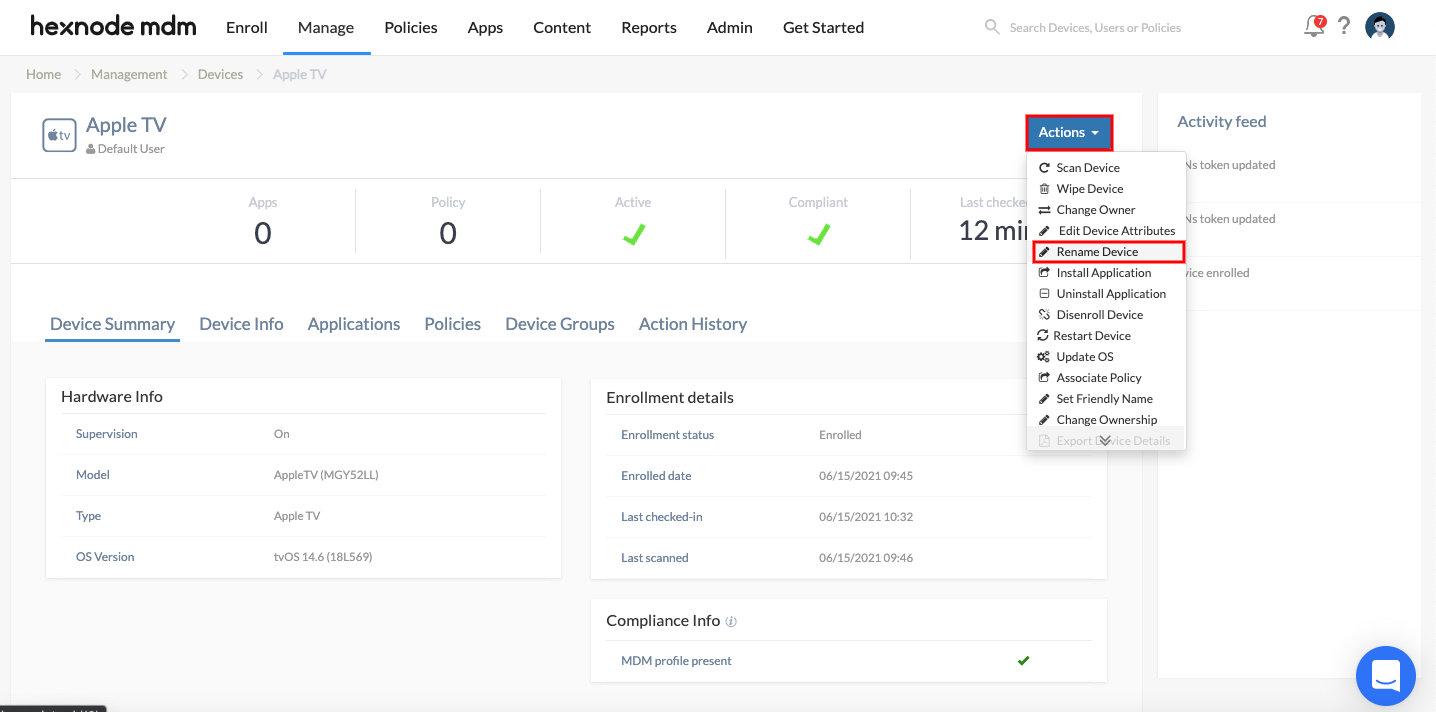
Task: Go to Devices breadcrumb link
Action: 220,74
